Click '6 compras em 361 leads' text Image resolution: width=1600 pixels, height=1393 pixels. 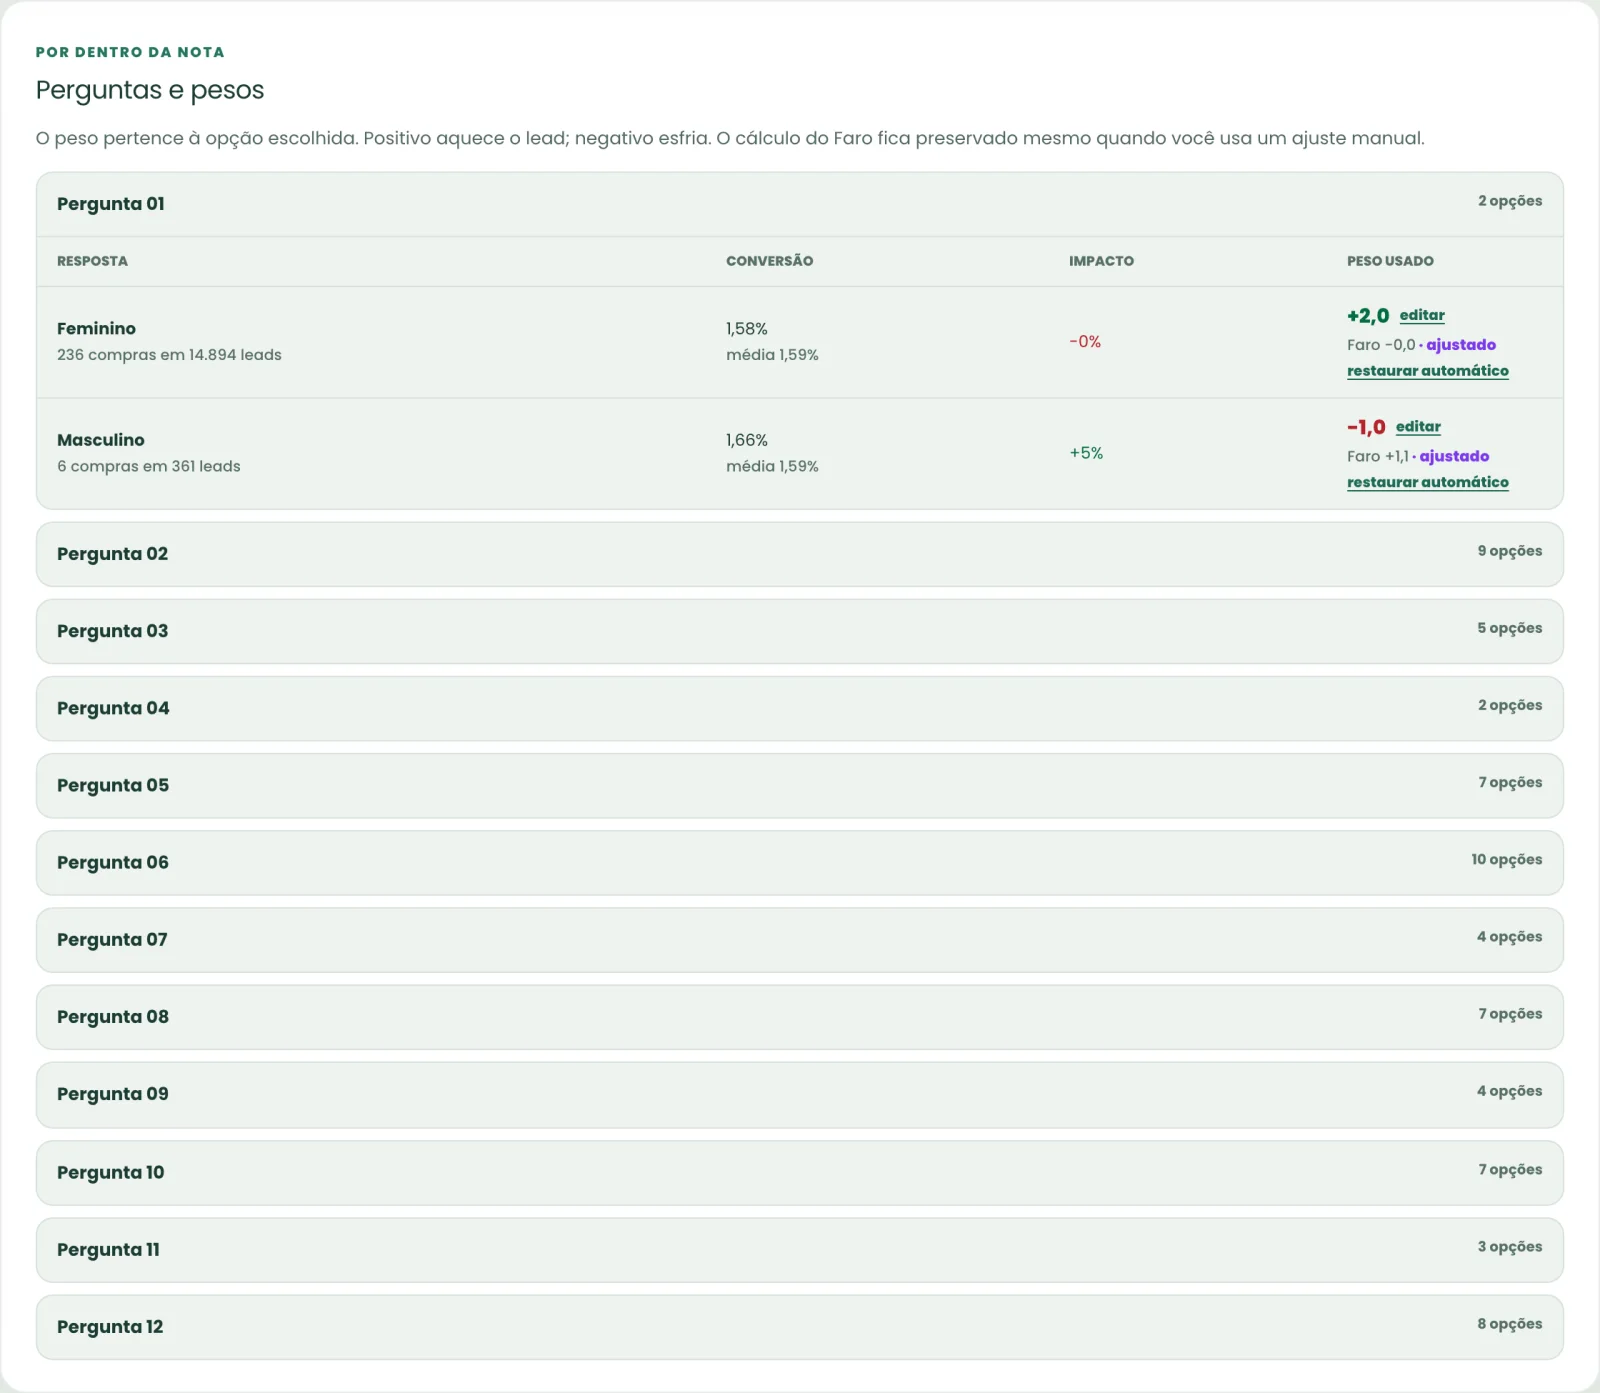click(149, 466)
